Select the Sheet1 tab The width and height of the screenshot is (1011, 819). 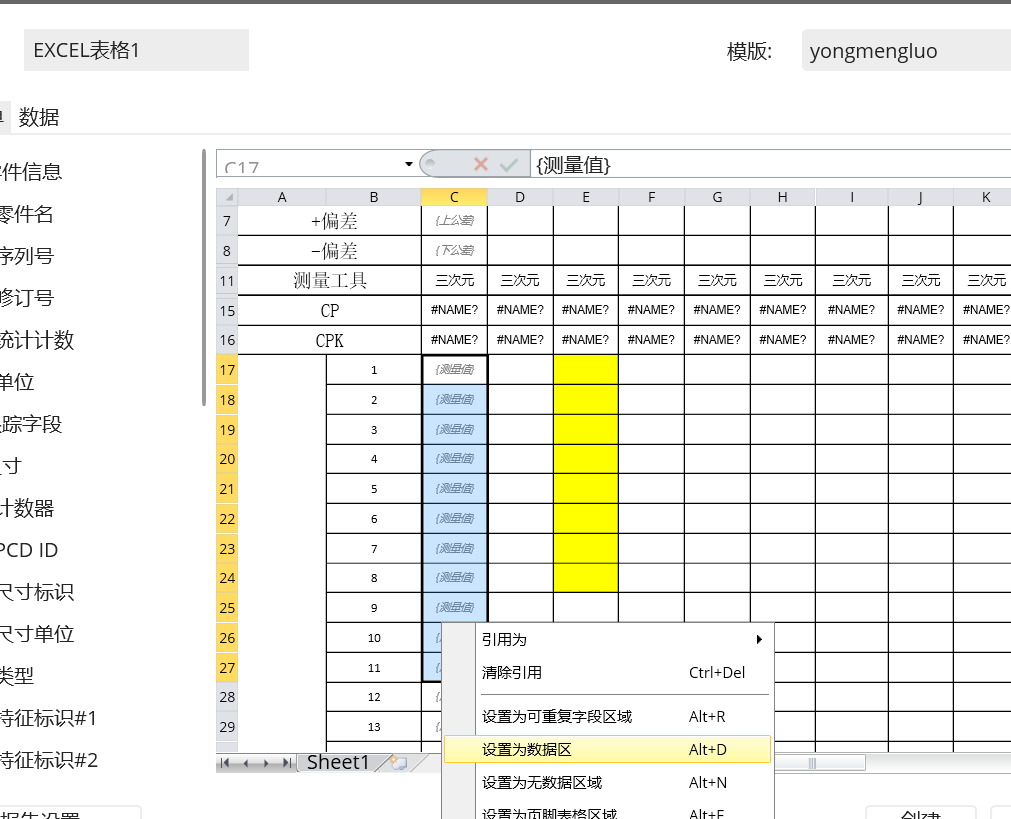click(340, 762)
